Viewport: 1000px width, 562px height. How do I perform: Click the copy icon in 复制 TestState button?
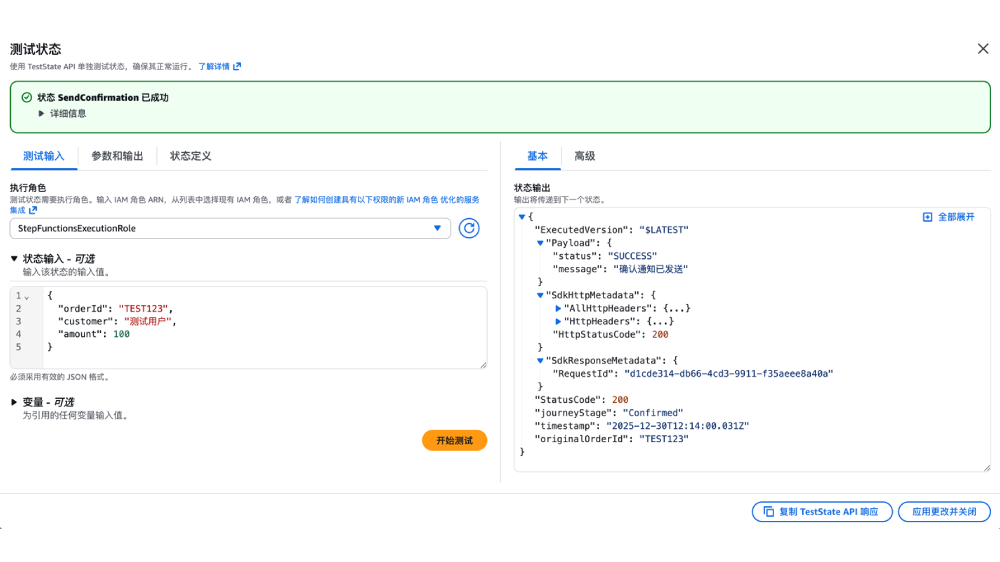click(769, 512)
